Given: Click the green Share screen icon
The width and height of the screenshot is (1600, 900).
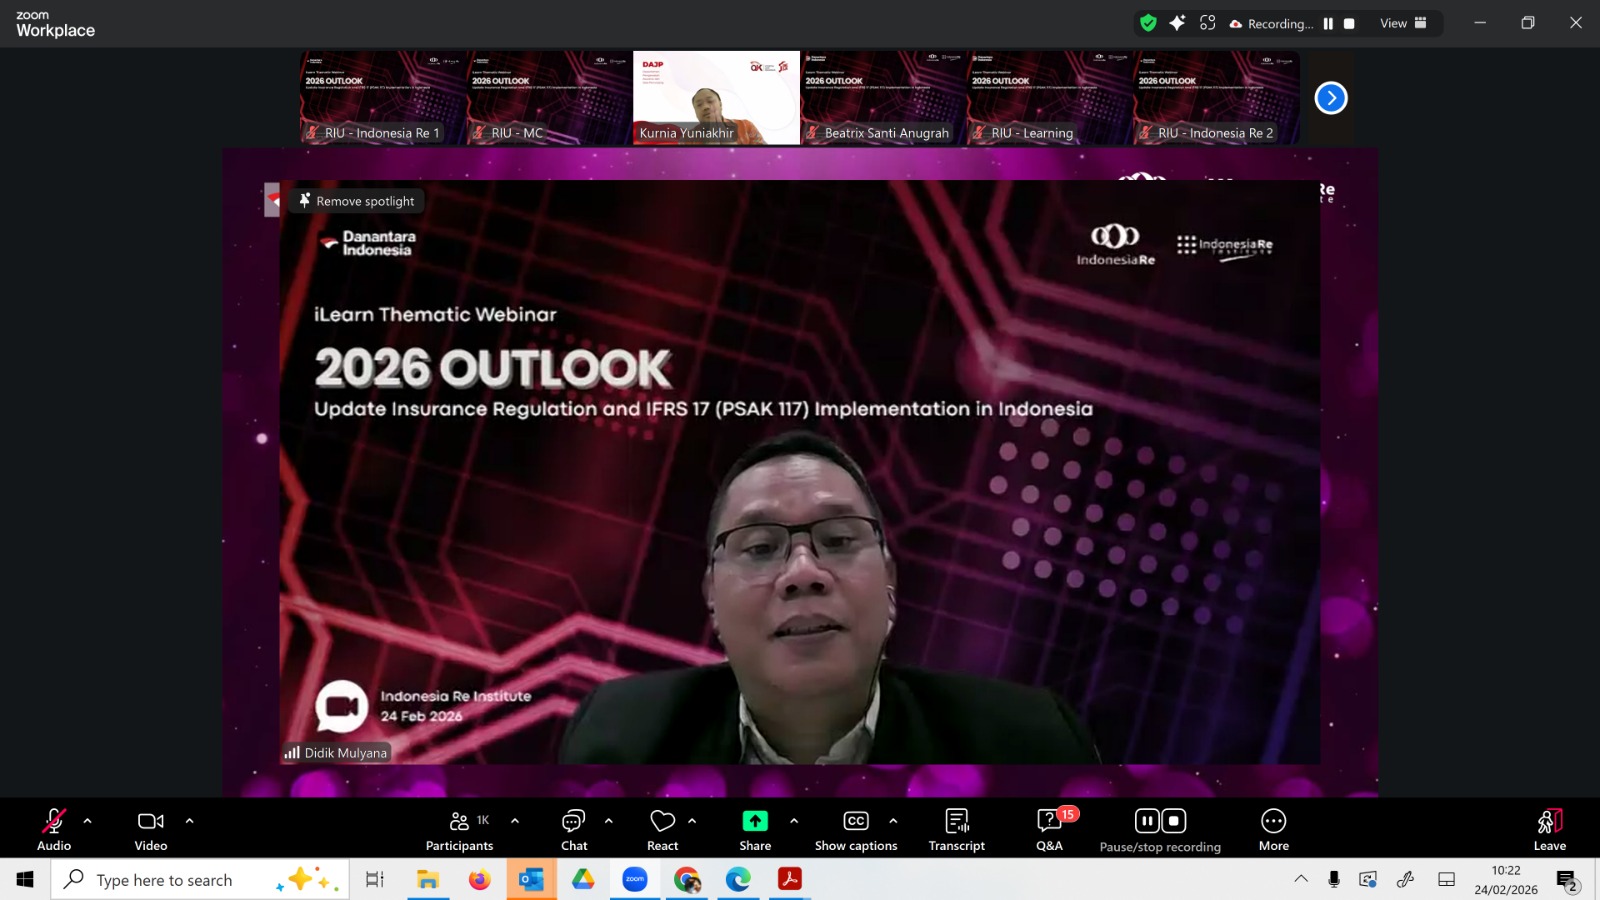Looking at the screenshot, I should click(x=755, y=821).
